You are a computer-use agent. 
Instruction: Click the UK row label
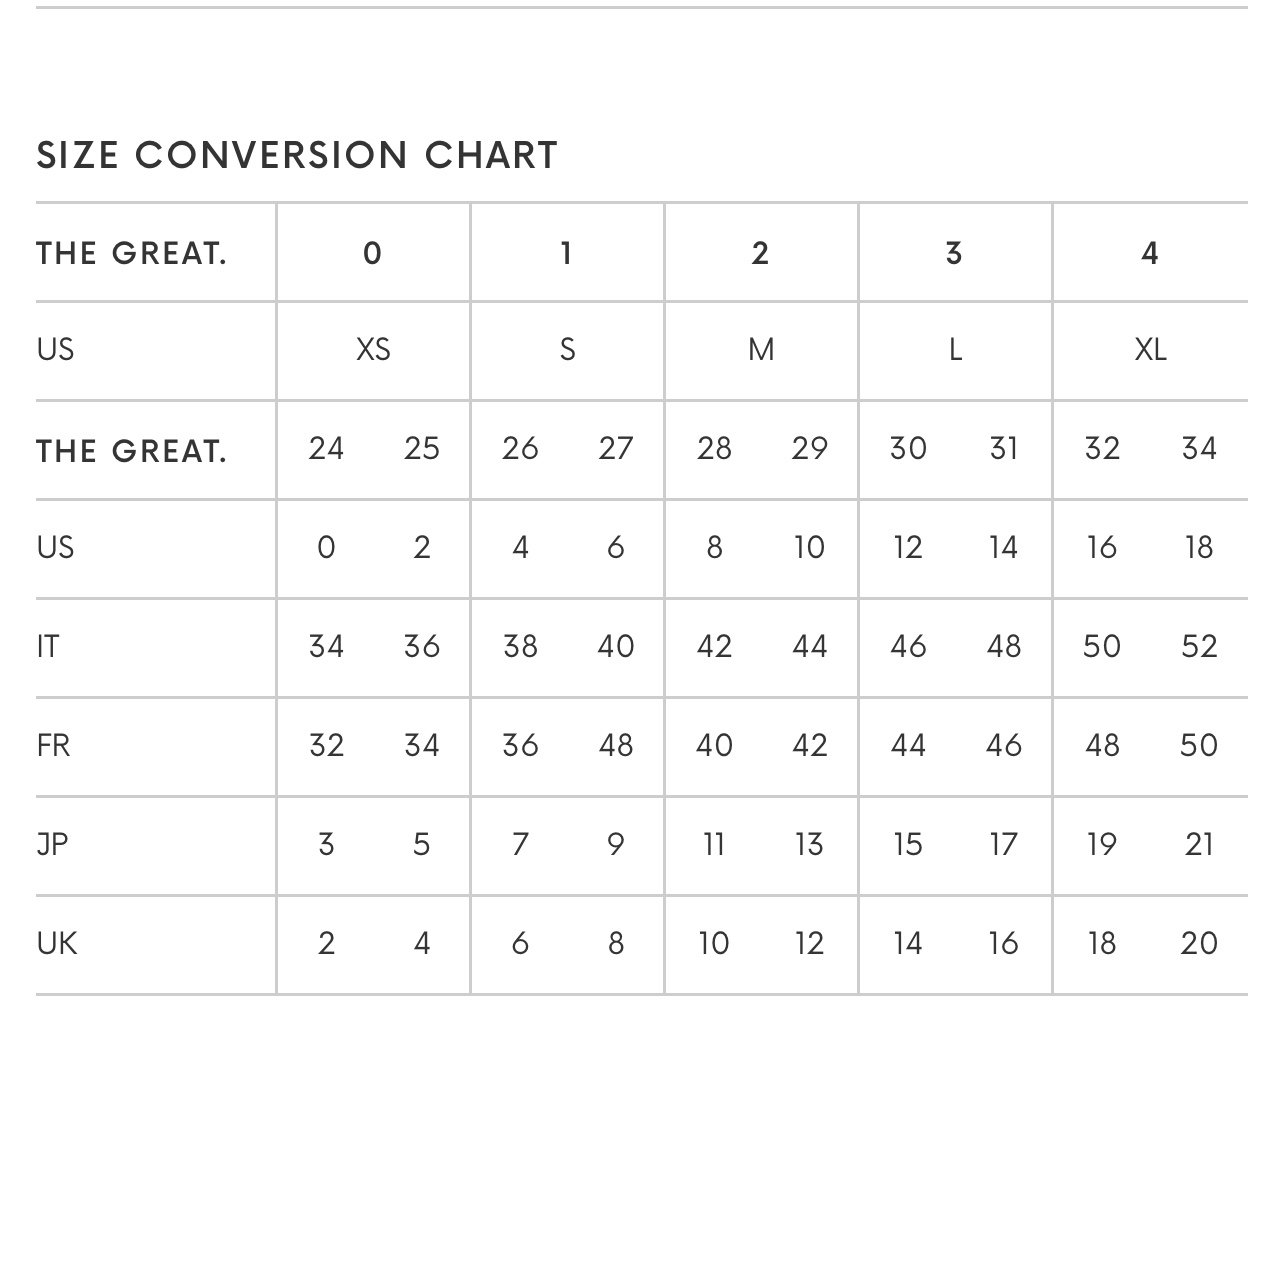[x=57, y=943]
